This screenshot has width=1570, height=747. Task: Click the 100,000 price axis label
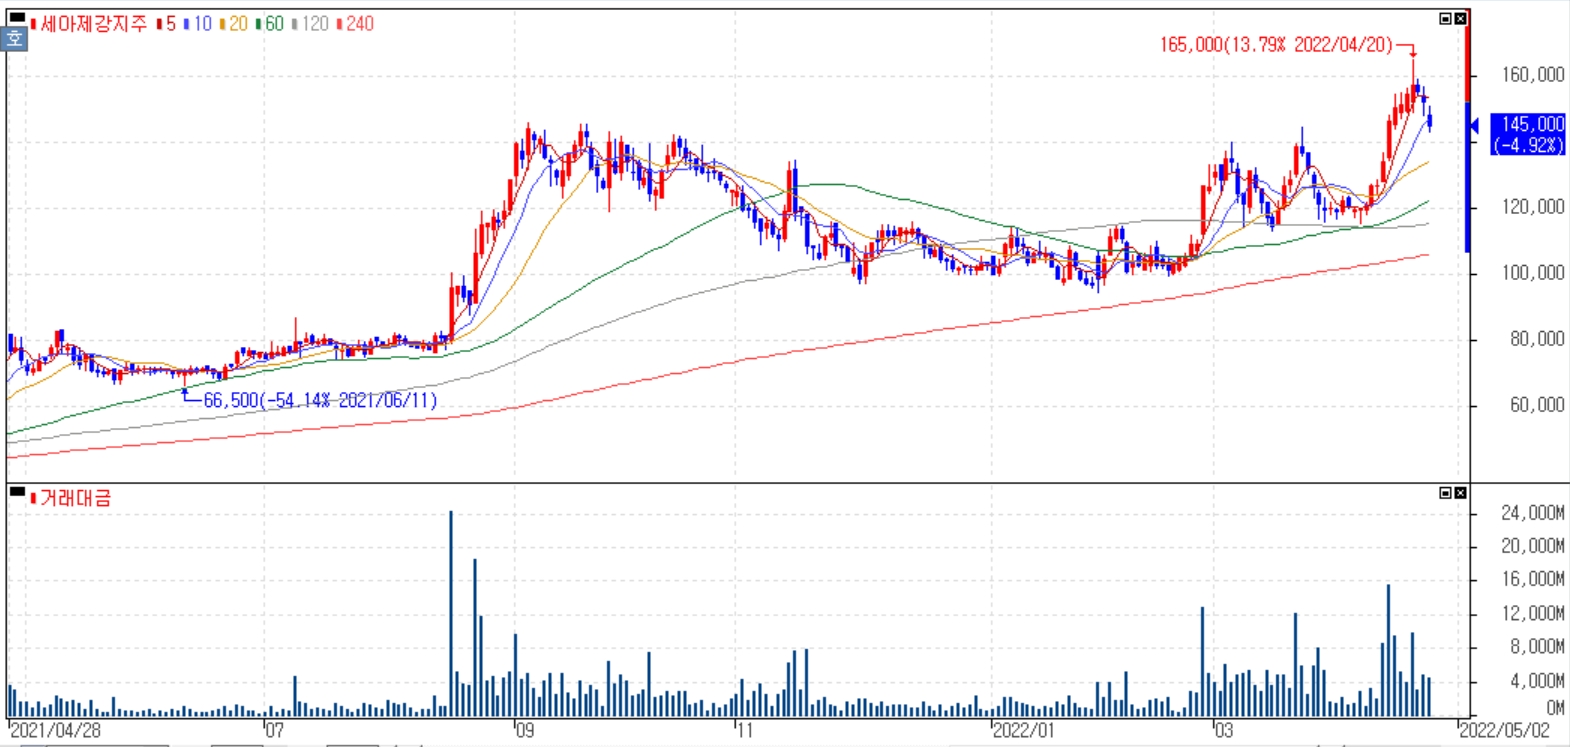pos(1533,273)
